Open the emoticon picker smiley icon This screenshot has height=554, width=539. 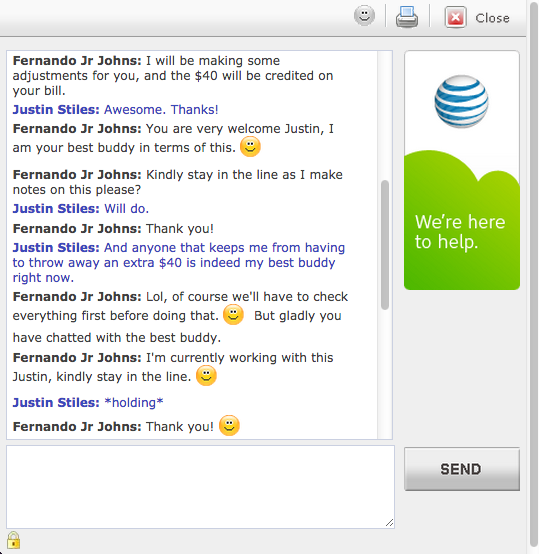click(x=364, y=16)
